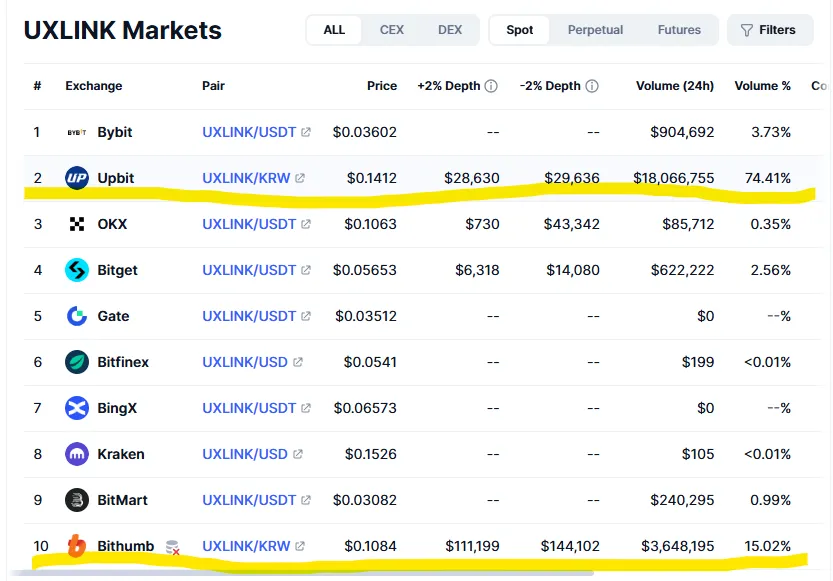Click the +2% Depth info icon
The width and height of the screenshot is (833, 581).
(491, 86)
